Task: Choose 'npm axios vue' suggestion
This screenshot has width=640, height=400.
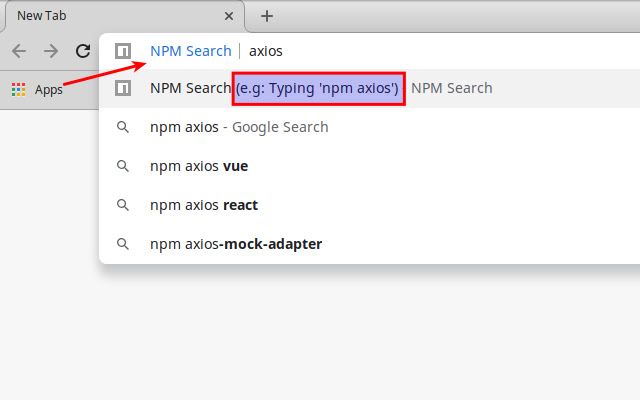Action: [369, 166]
